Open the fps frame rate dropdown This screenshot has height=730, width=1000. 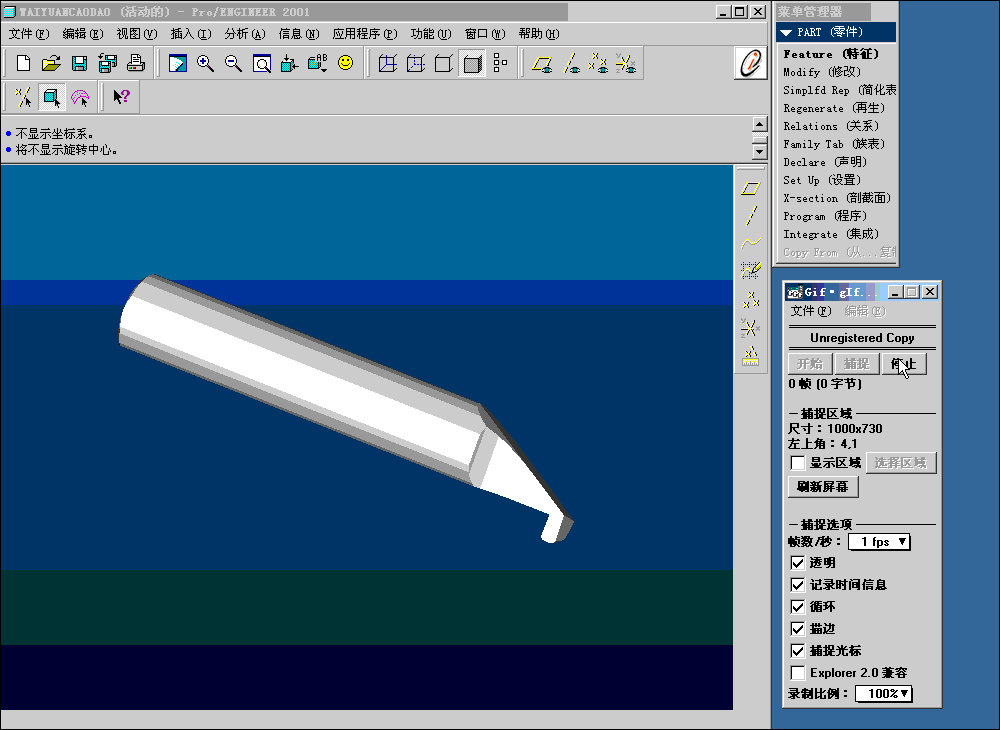(879, 542)
